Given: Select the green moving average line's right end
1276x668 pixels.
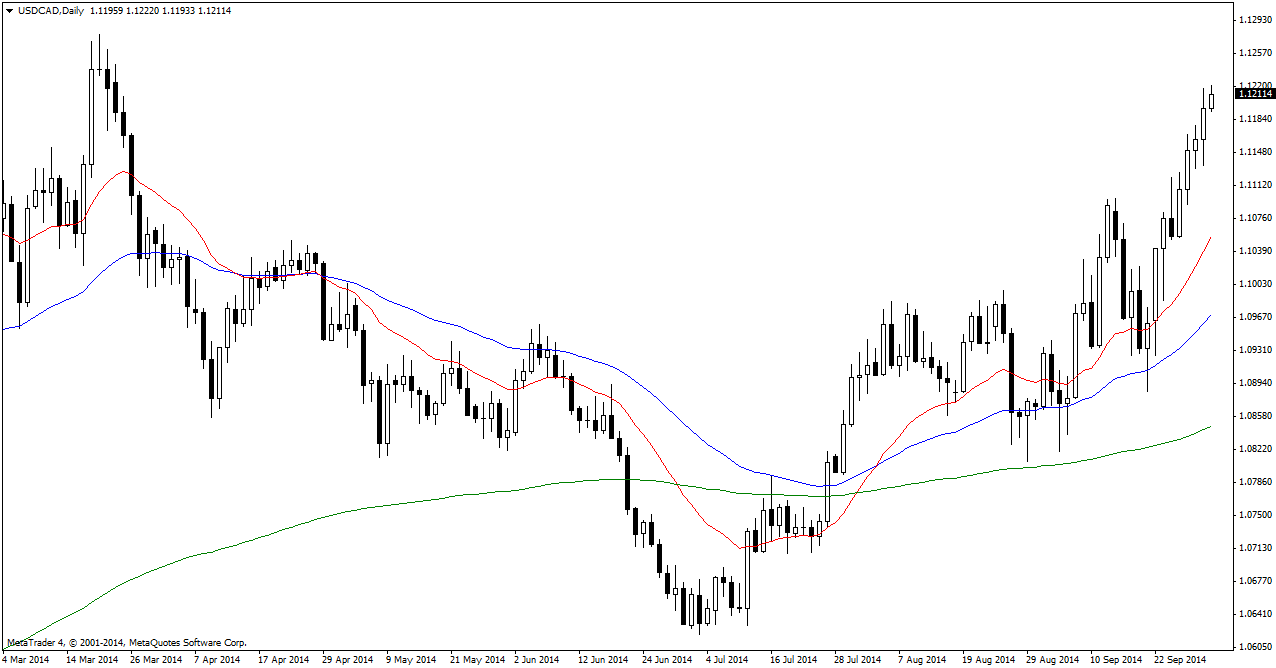Looking at the screenshot, I should coord(1209,427).
